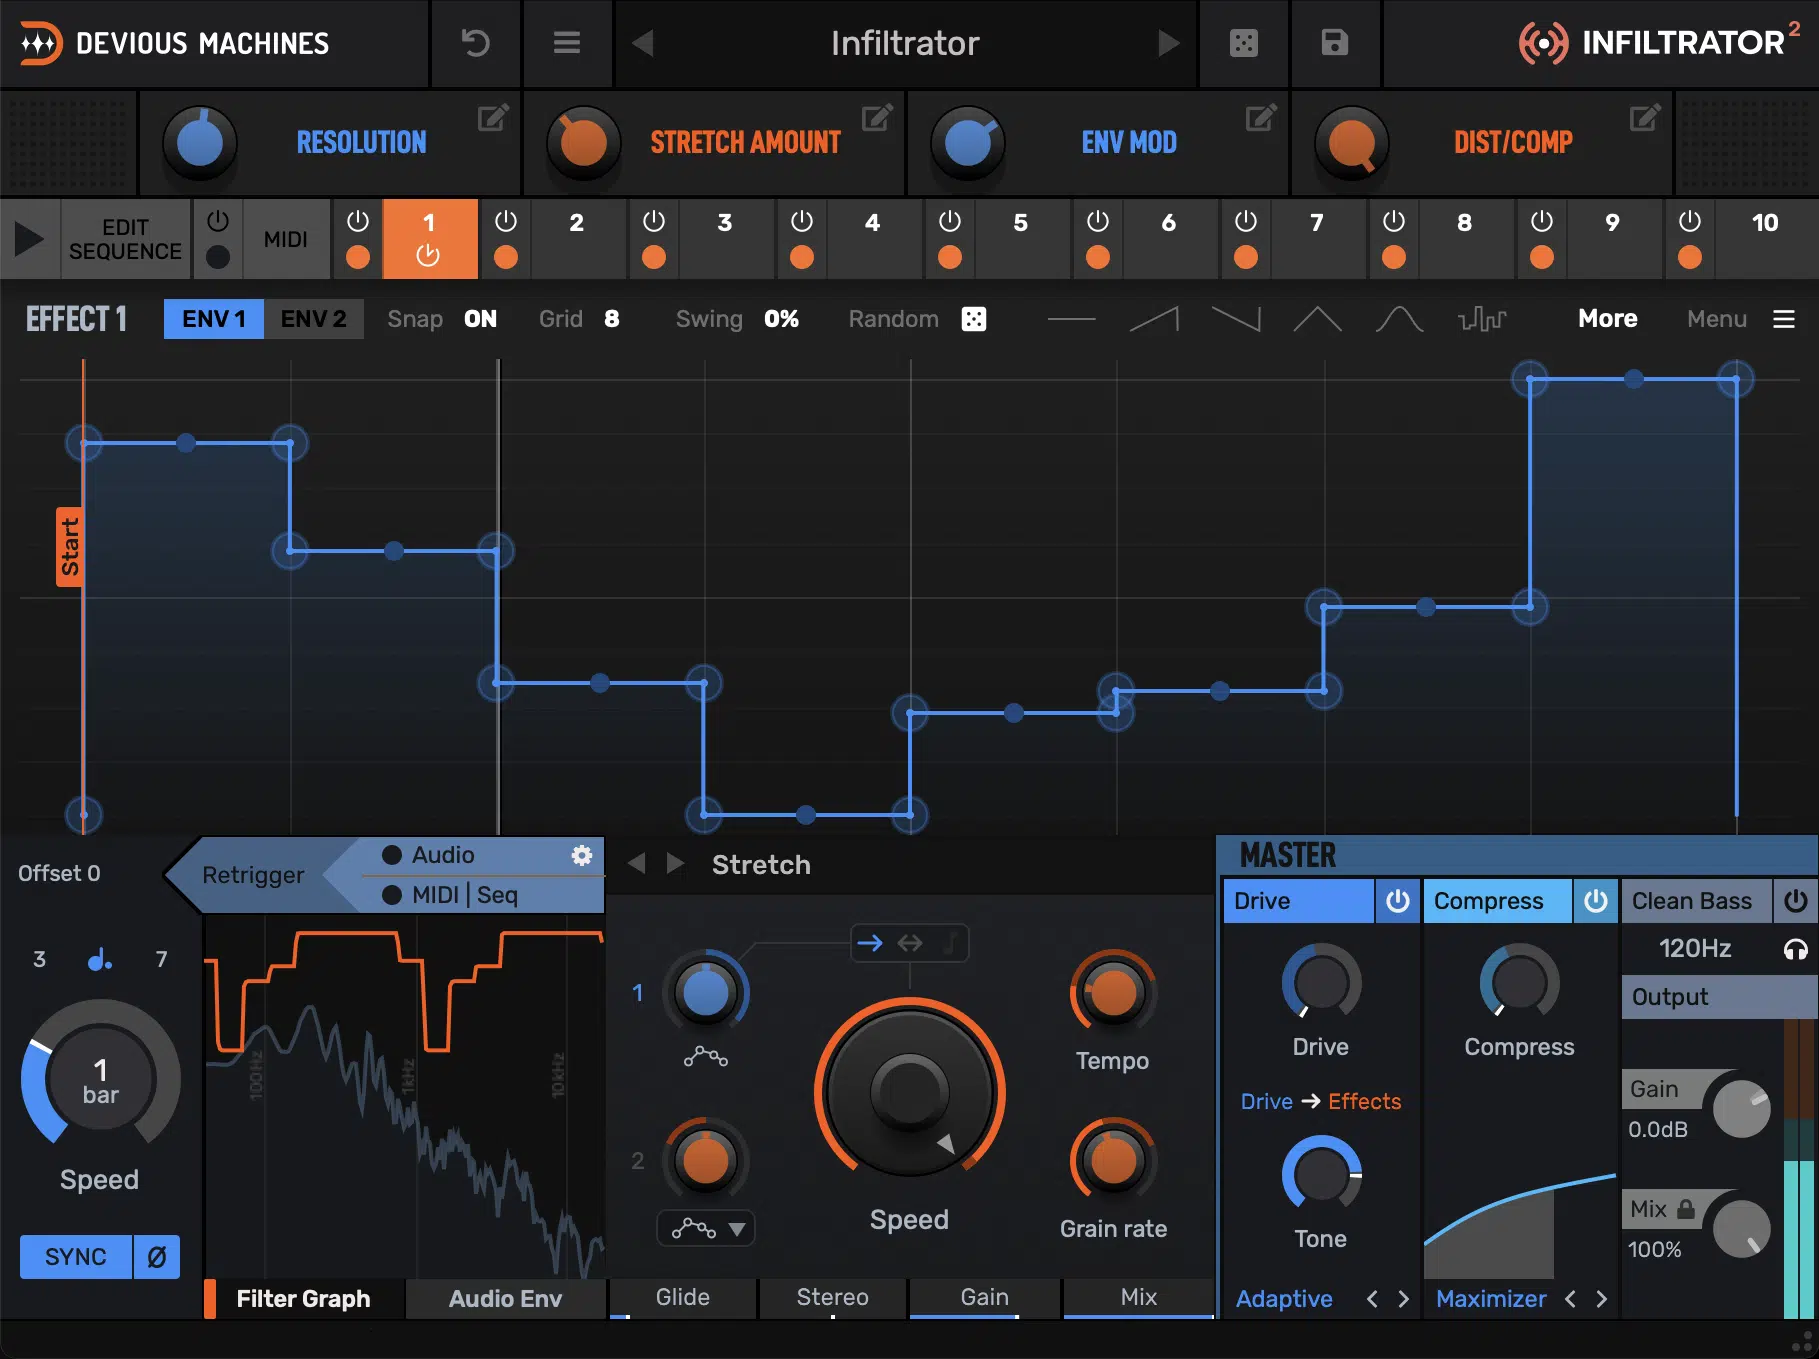The height and width of the screenshot is (1359, 1819).
Task: Select the Audio Env tab
Action: [505, 1299]
